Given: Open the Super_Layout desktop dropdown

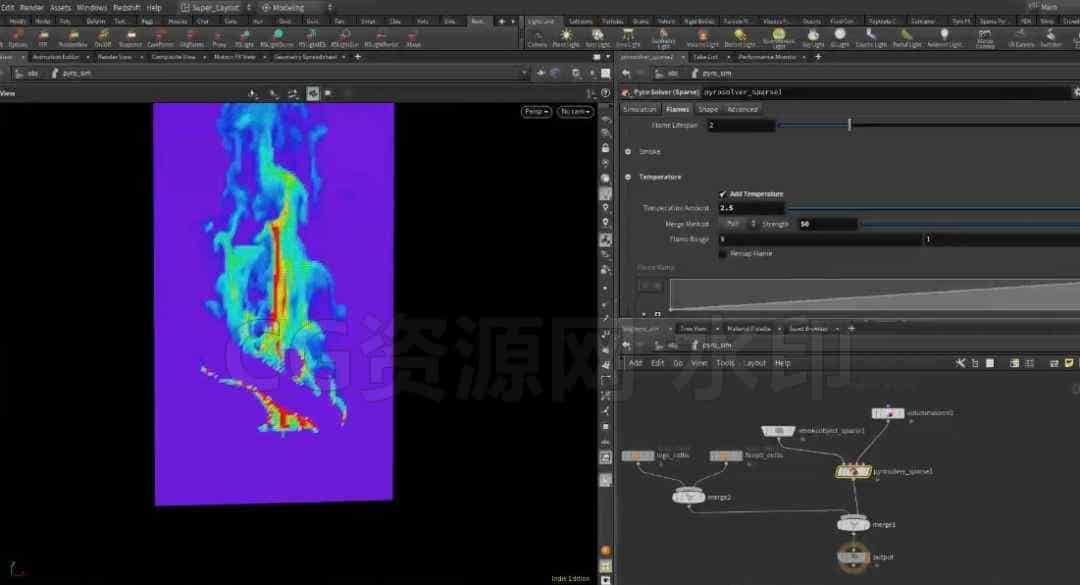Looking at the screenshot, I should click(x=216, y=8).
